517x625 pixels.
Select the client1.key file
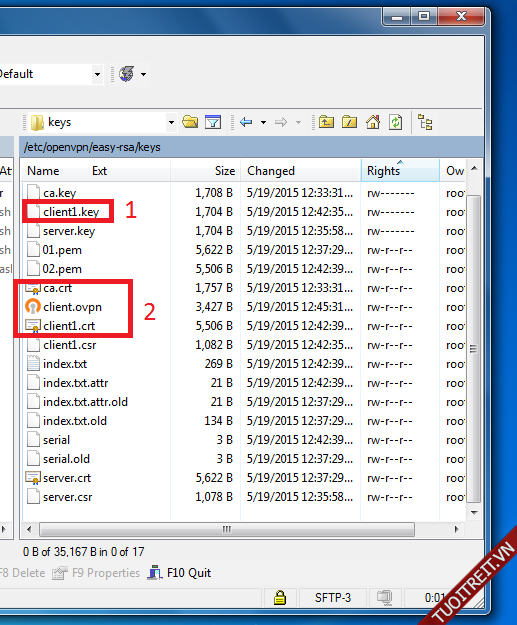(x=71, y=212)
